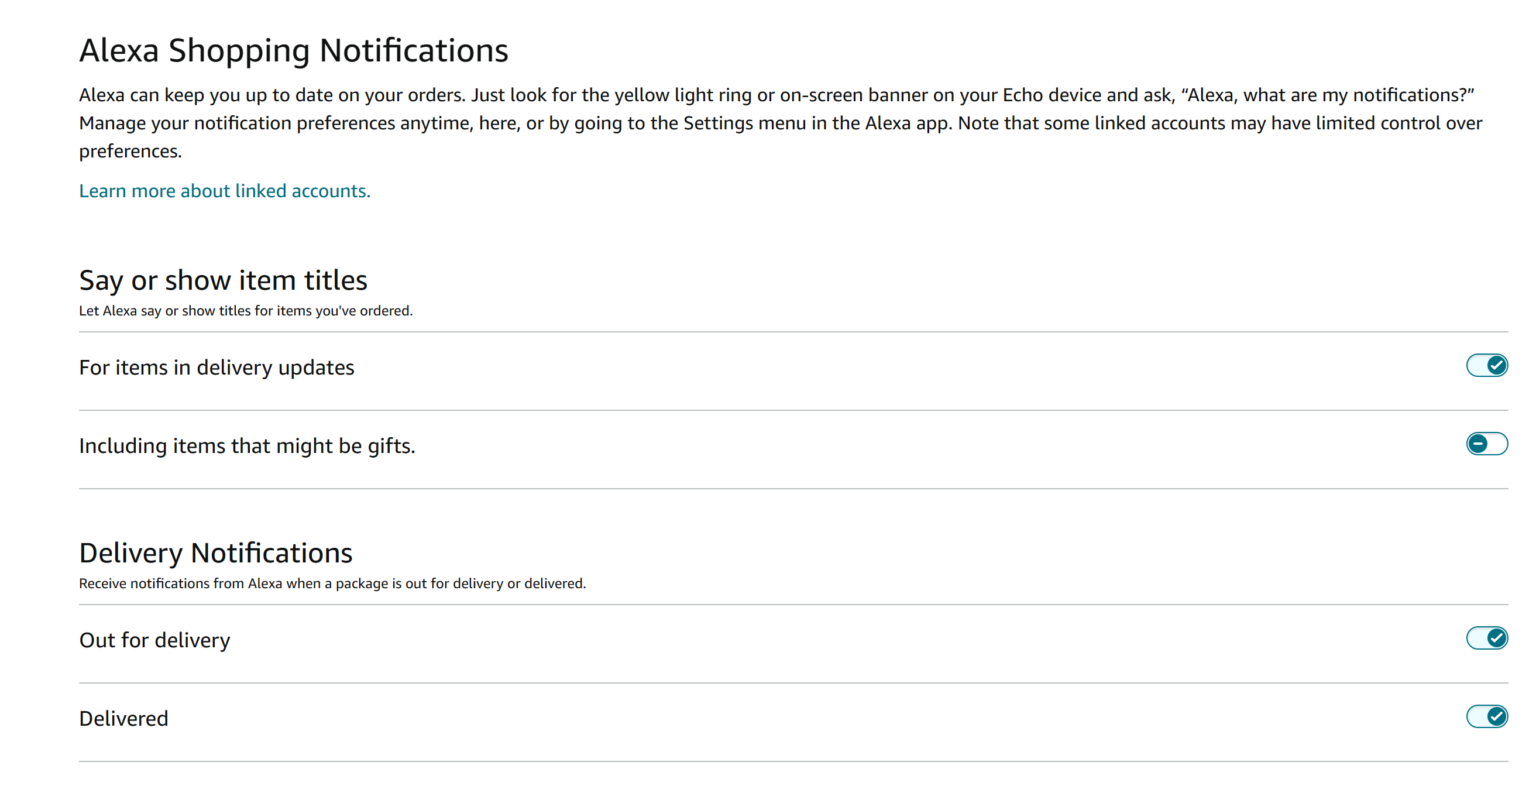Click the "Alexa Shopping Notifications" page heading
The image size is (1536, 786).
[293, 50]
